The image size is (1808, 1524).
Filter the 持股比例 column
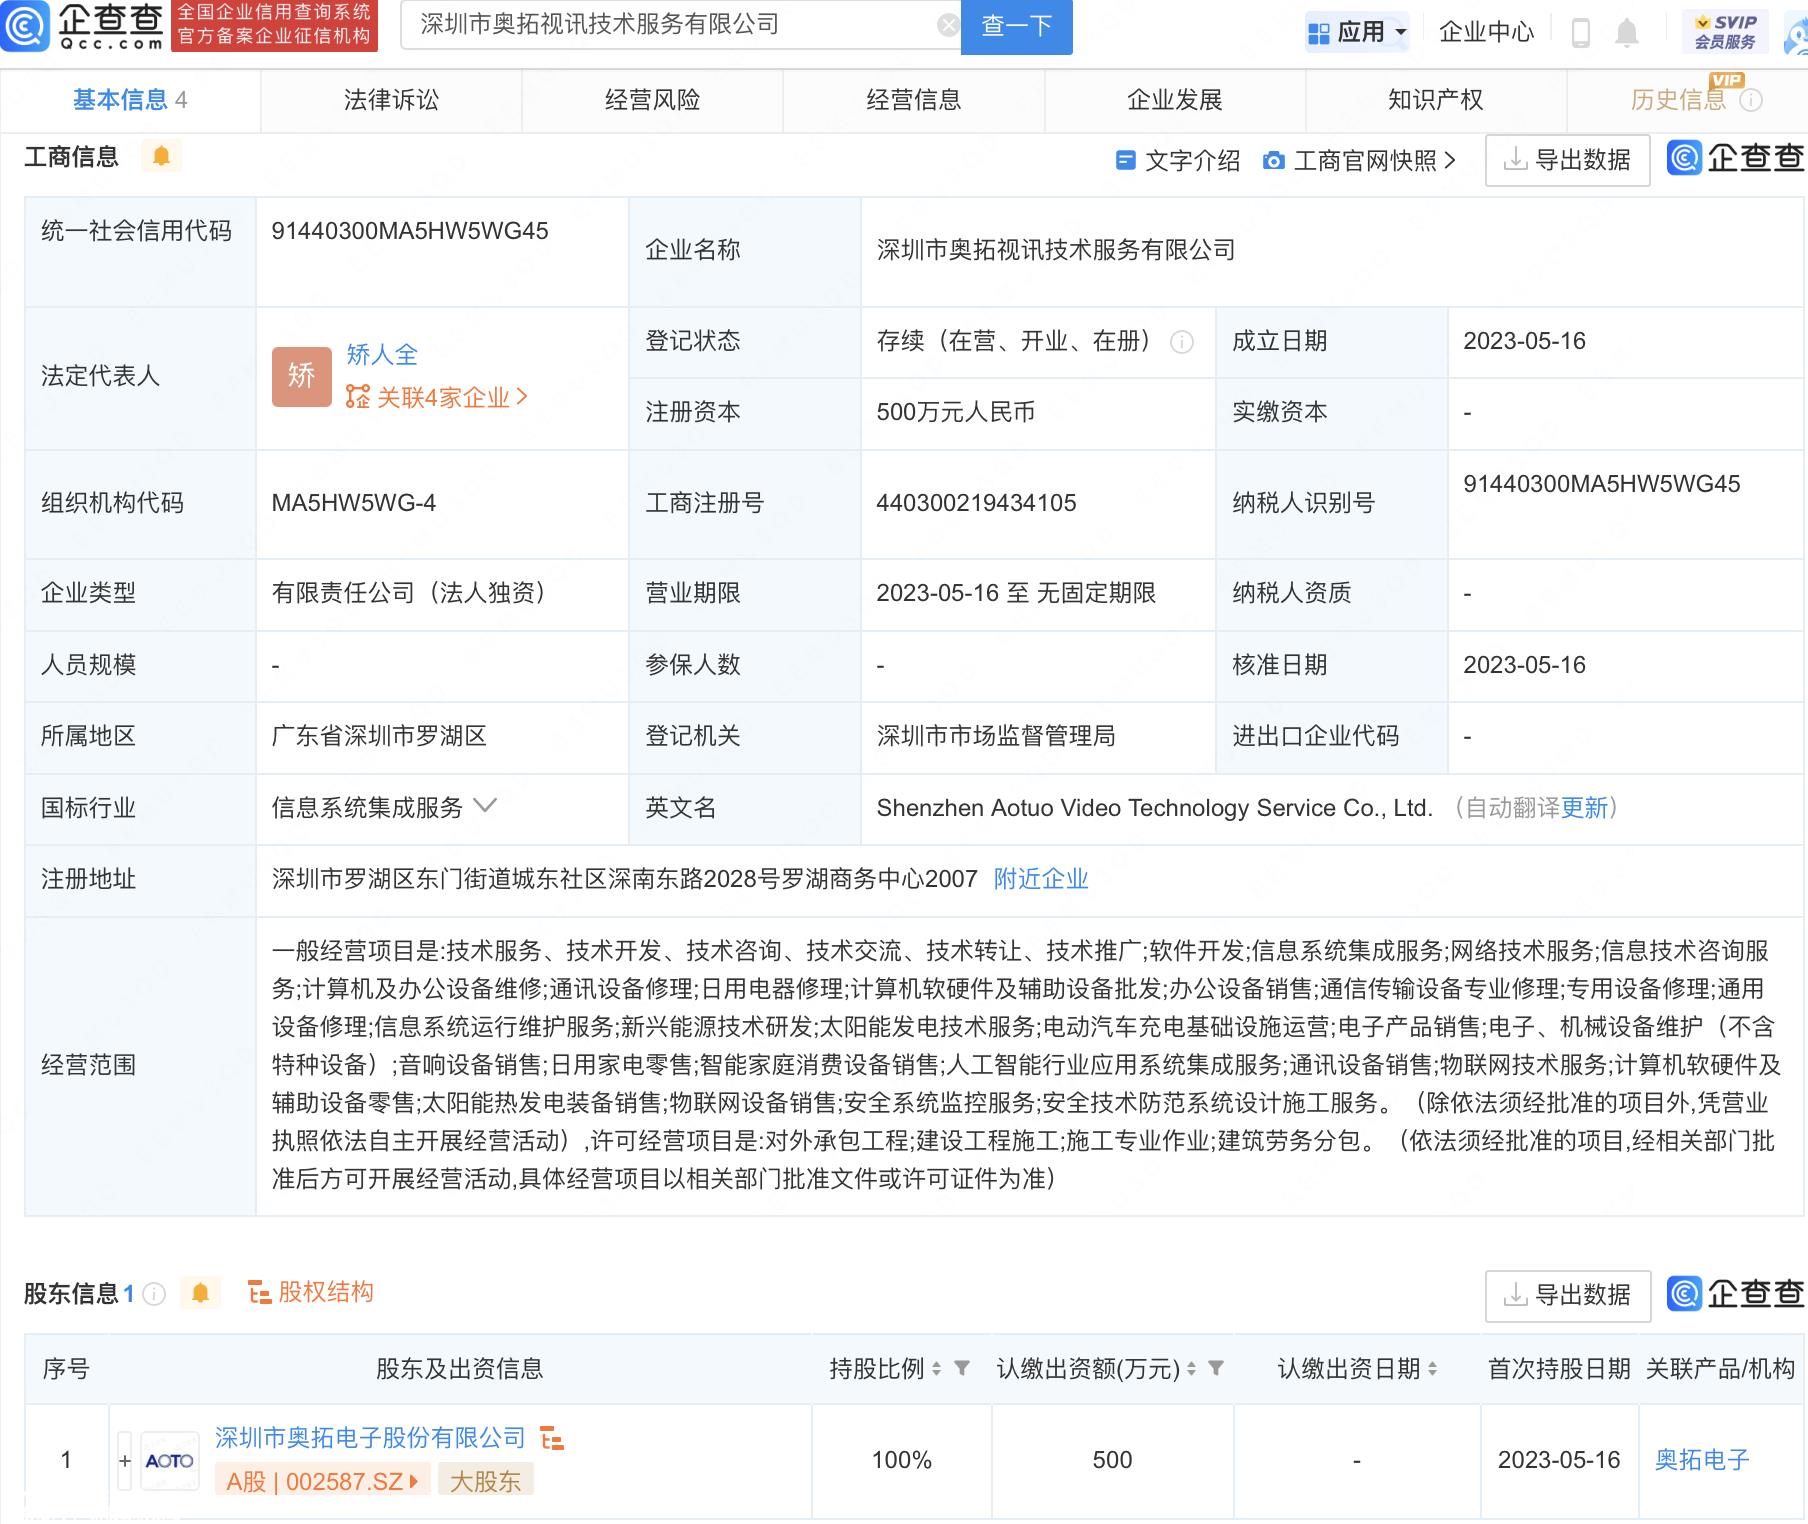pos(962,1368)
